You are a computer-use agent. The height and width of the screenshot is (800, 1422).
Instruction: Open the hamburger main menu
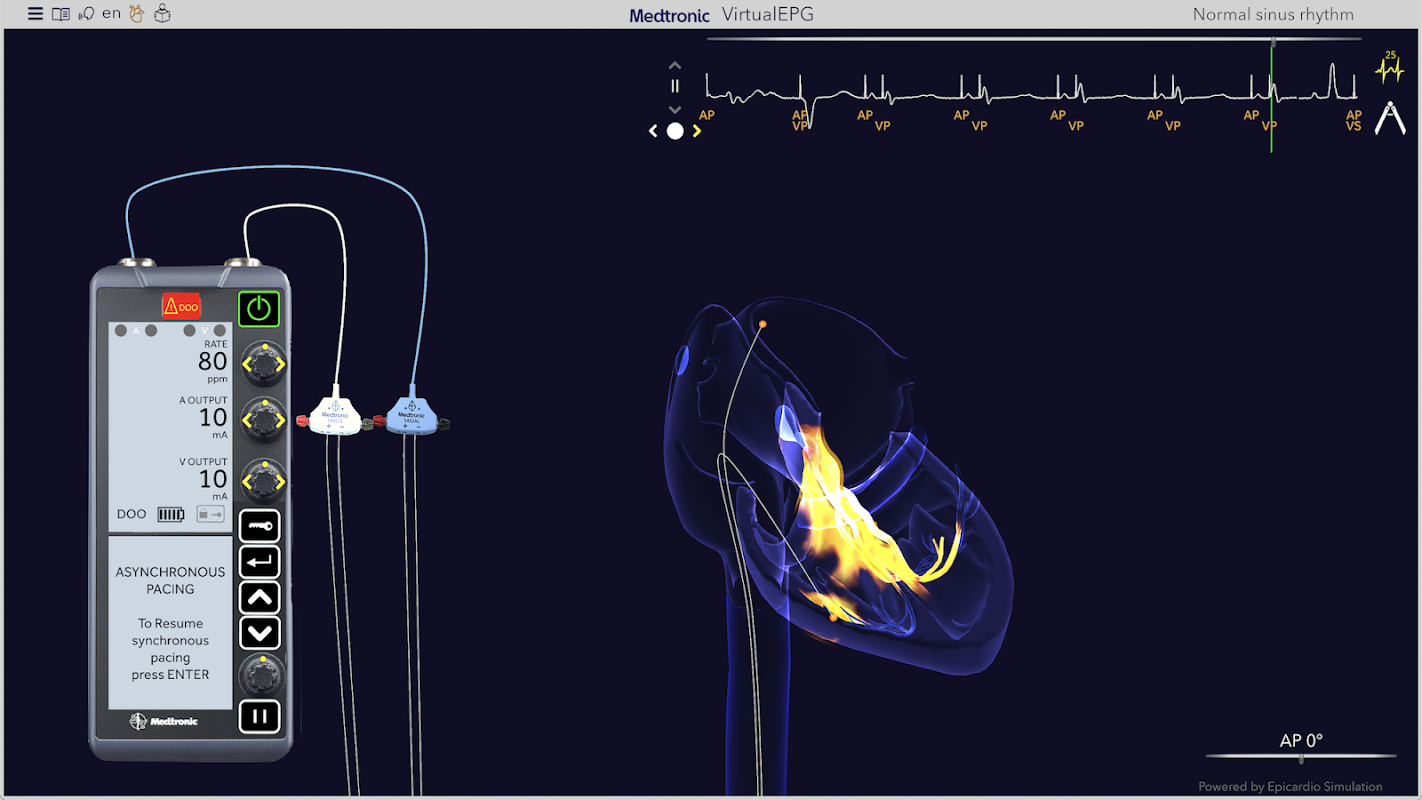coord(35,14)
